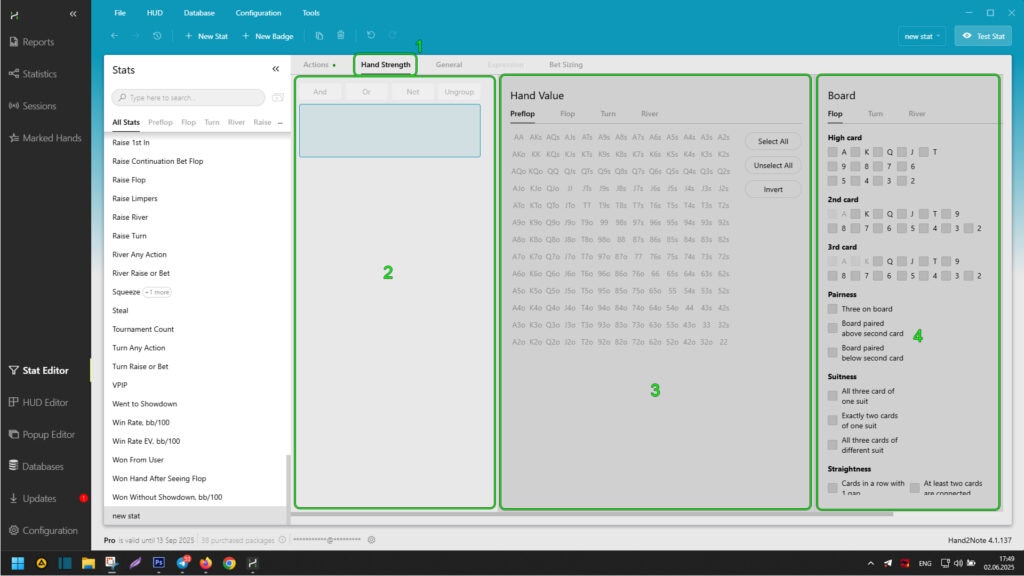This screenshot has height=576, width=1024.
Task: Switch to the Hand Strength tab
Action: click(x=385, y=64)
